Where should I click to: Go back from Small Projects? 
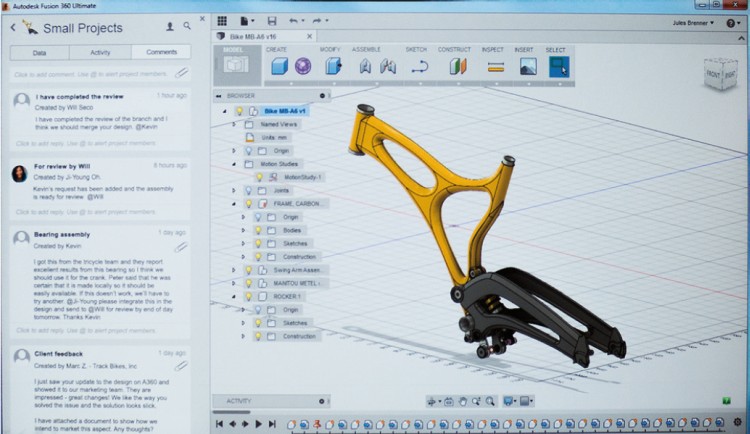point(13,28)
